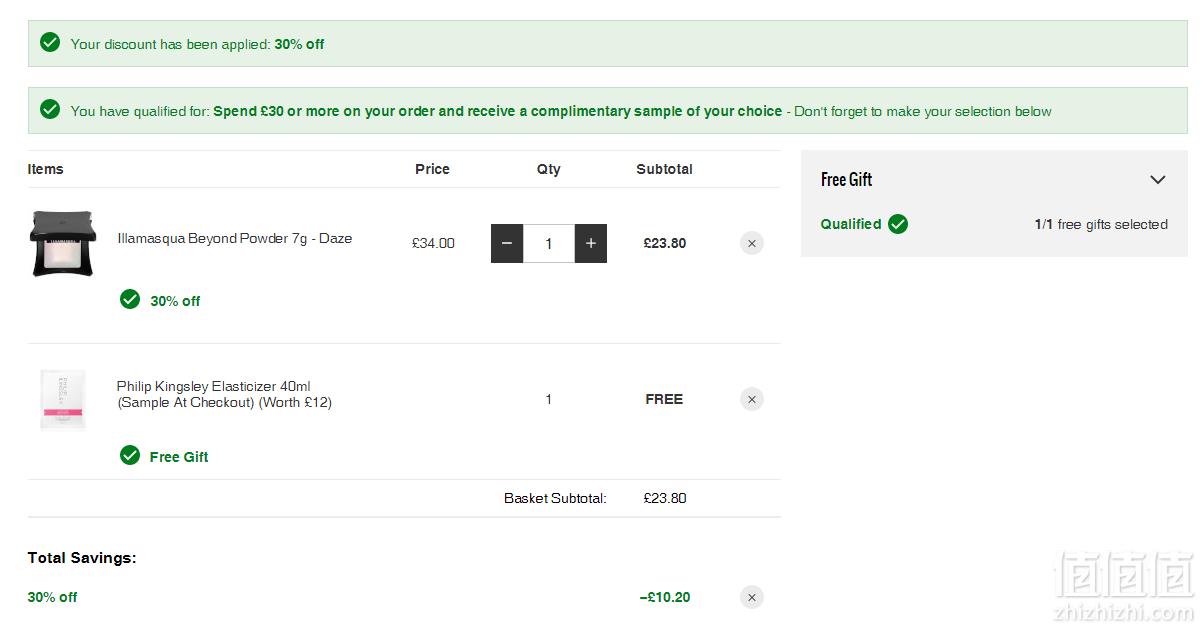Click the 1/1 free gifts selected text

1101,224
